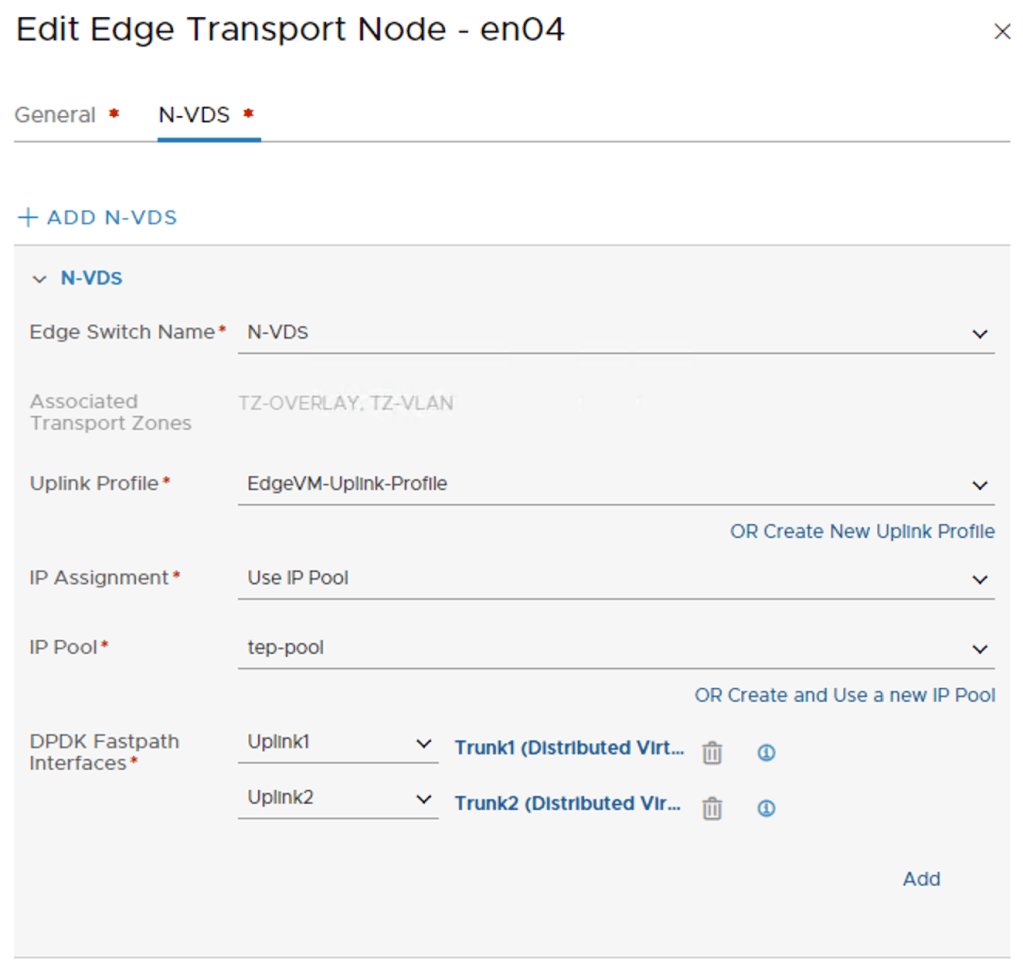
Task: Close the Edit Edge Transport Node dialog
Action: [x=1002, y=31]
